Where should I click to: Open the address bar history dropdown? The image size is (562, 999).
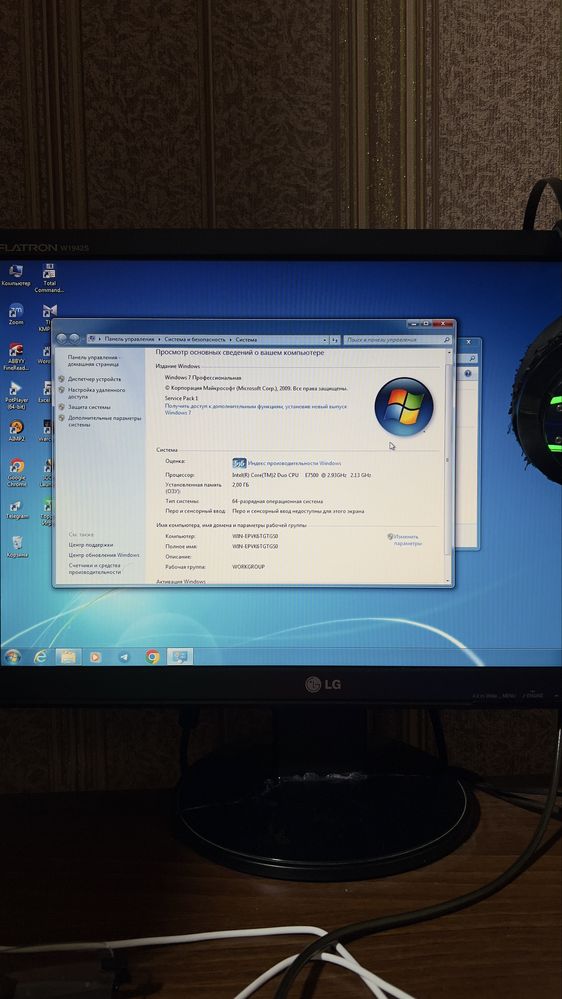click(x=324, y=340)
